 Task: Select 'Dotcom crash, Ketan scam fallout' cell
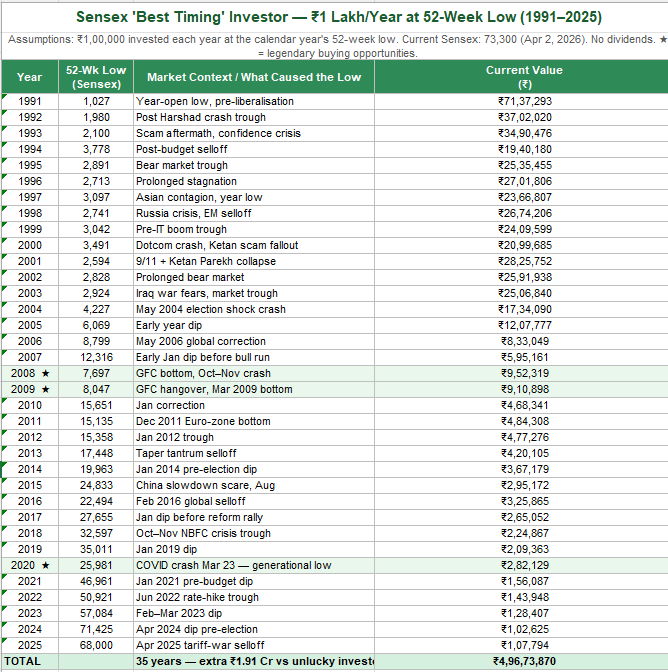[x=254, y=245]
